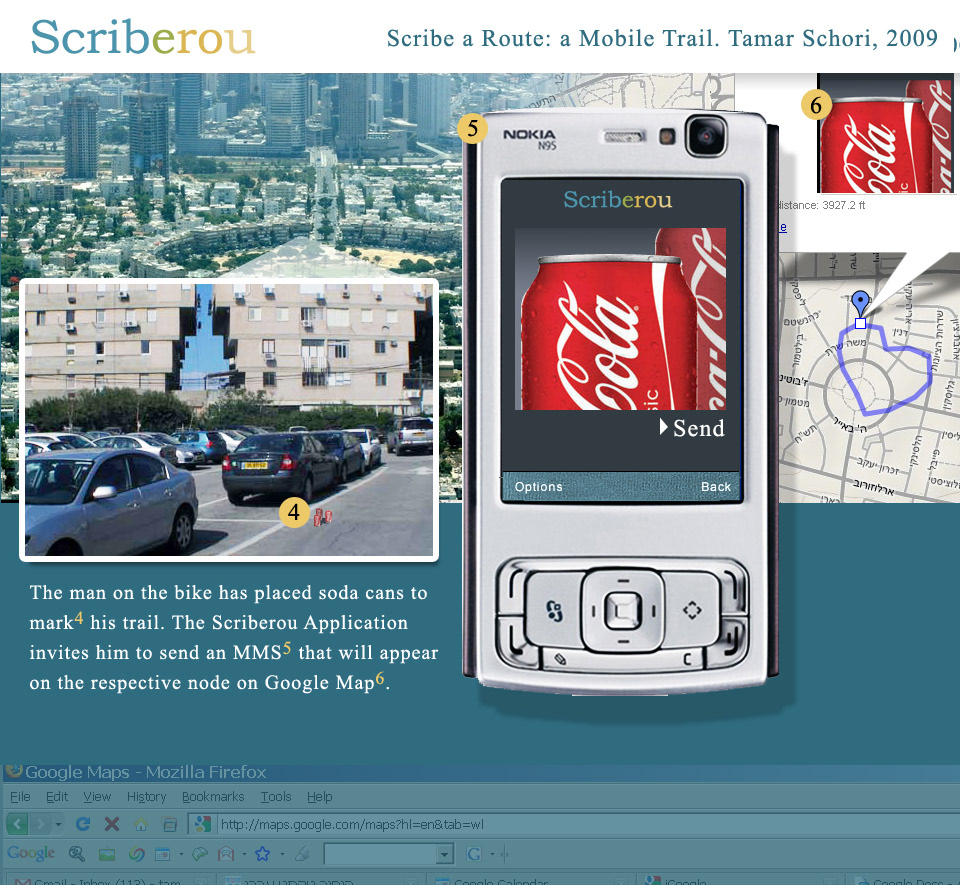Expand the arrow beside the G icon
The image size is (960, 885).
pos(492,854)
